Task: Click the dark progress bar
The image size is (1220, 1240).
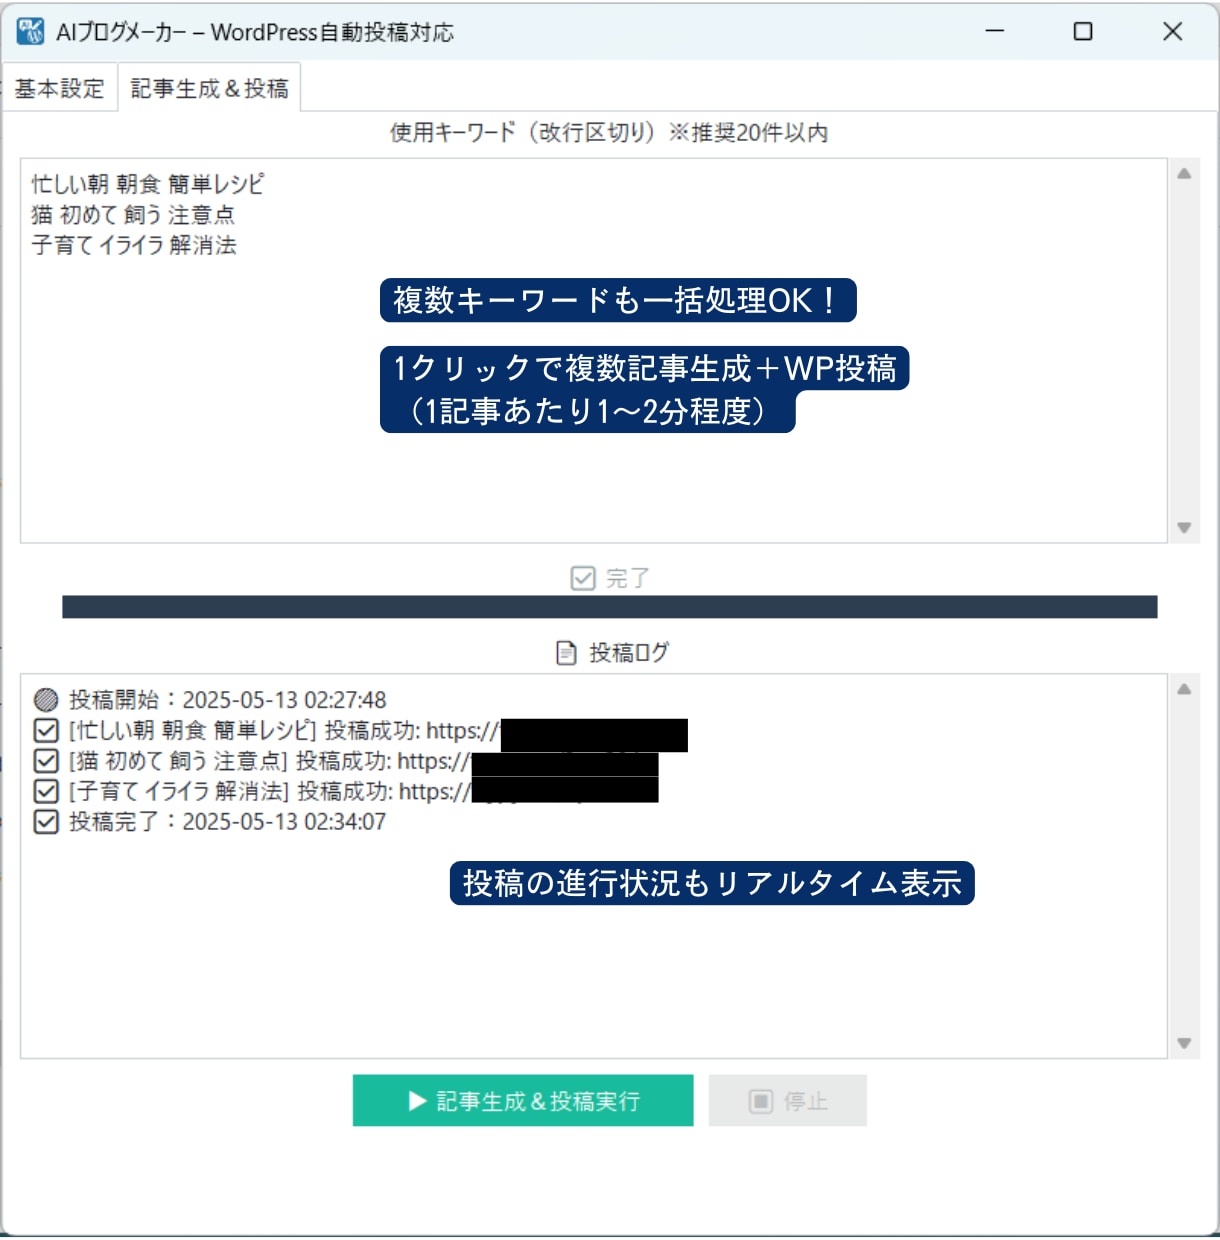Action: [610, 607]
